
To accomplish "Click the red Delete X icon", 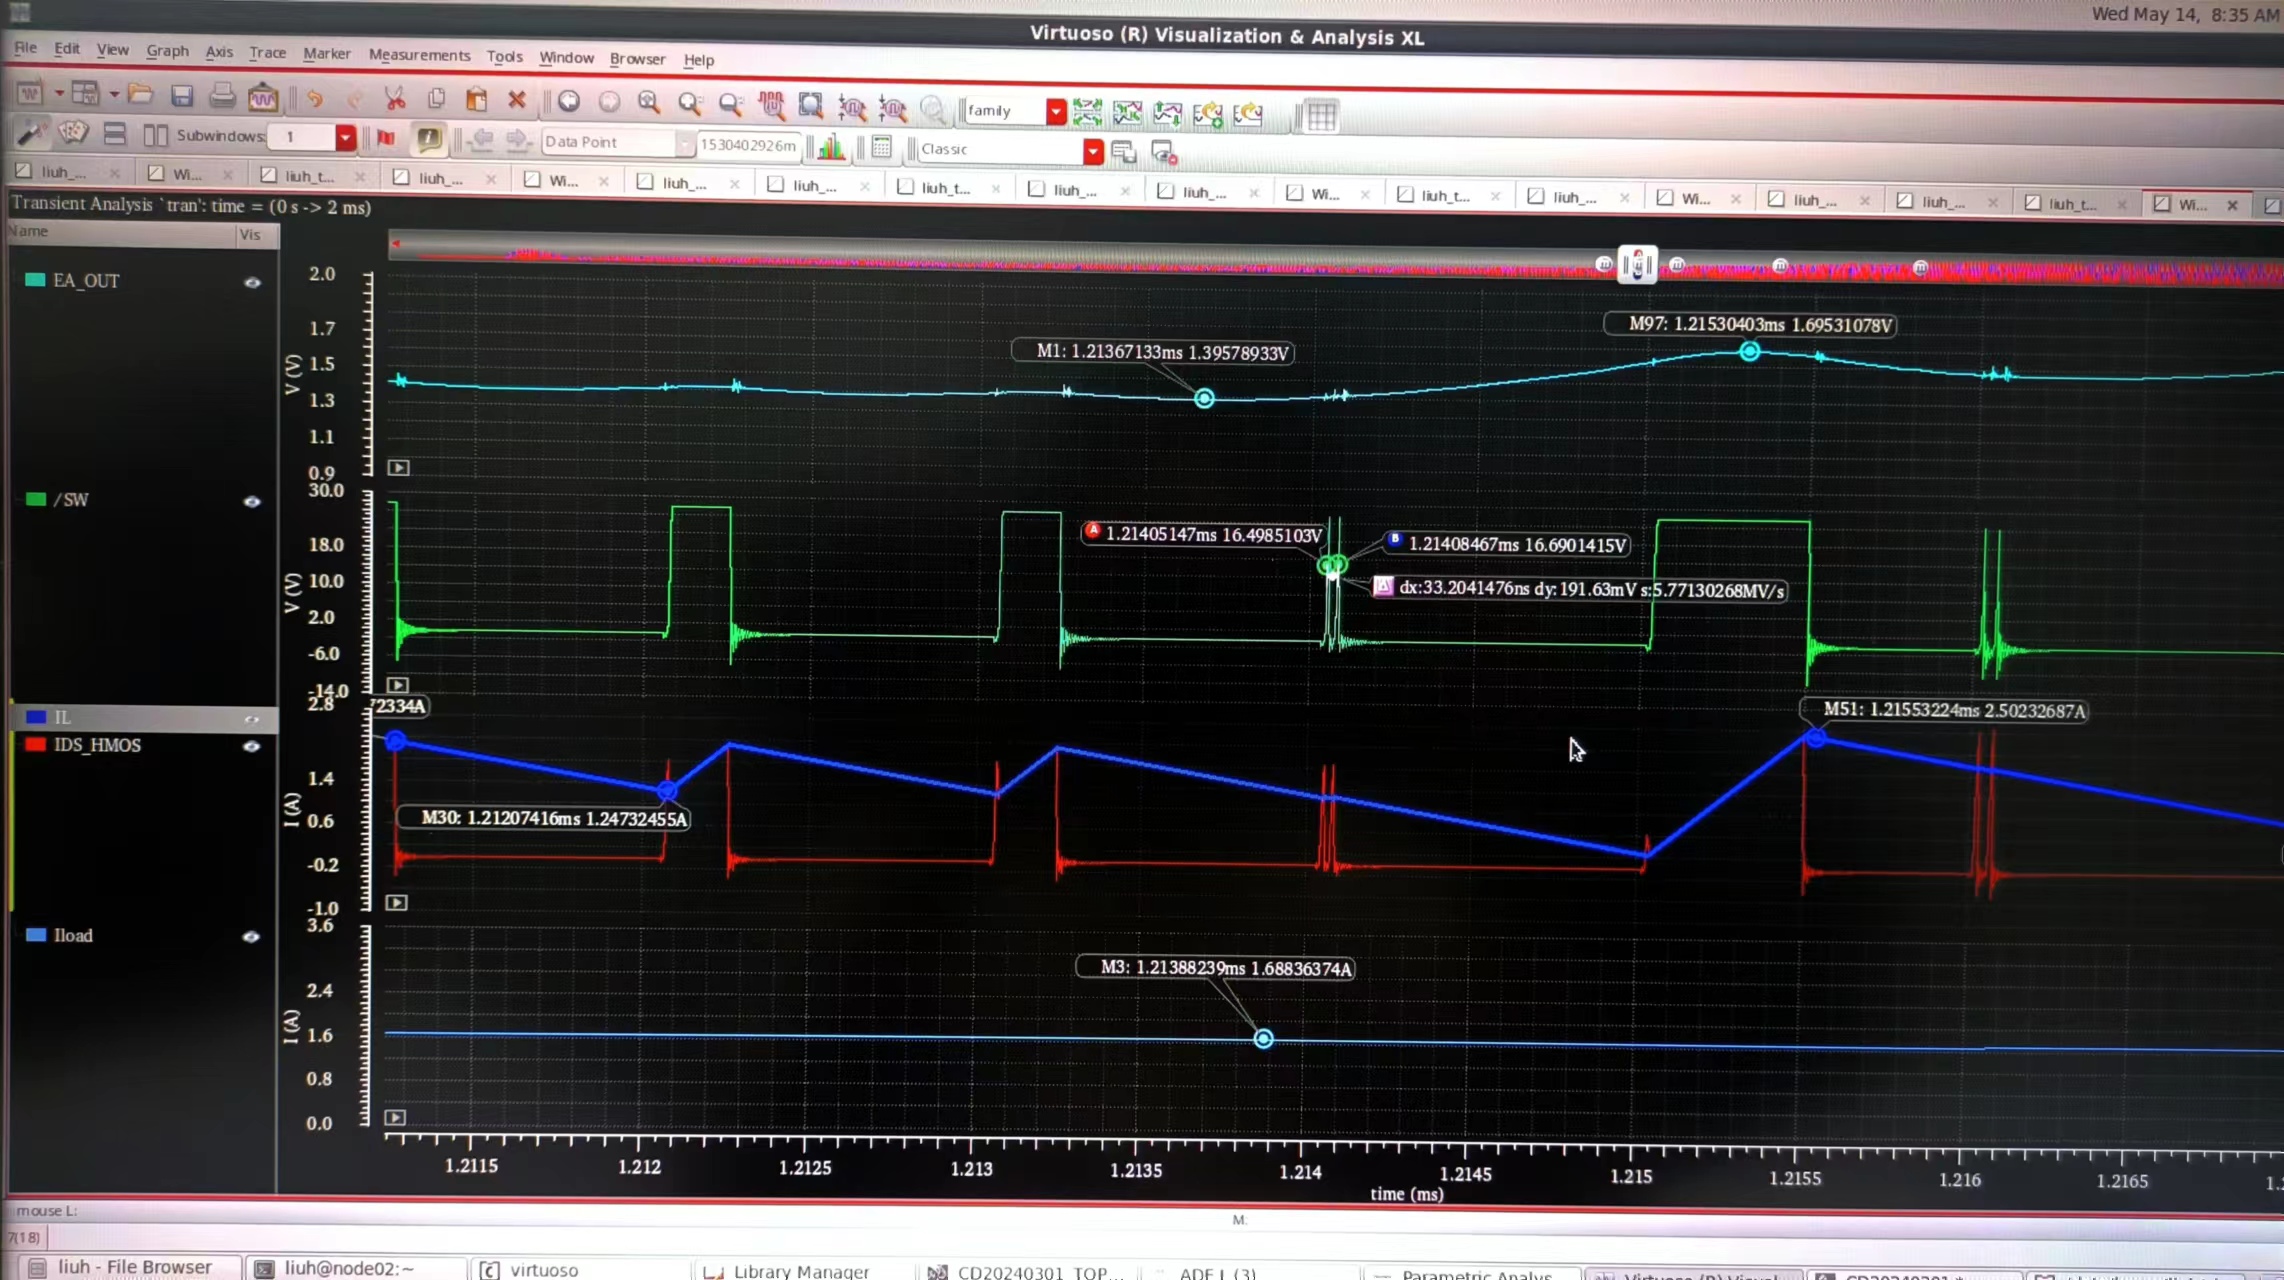I will tap(516, 99).
